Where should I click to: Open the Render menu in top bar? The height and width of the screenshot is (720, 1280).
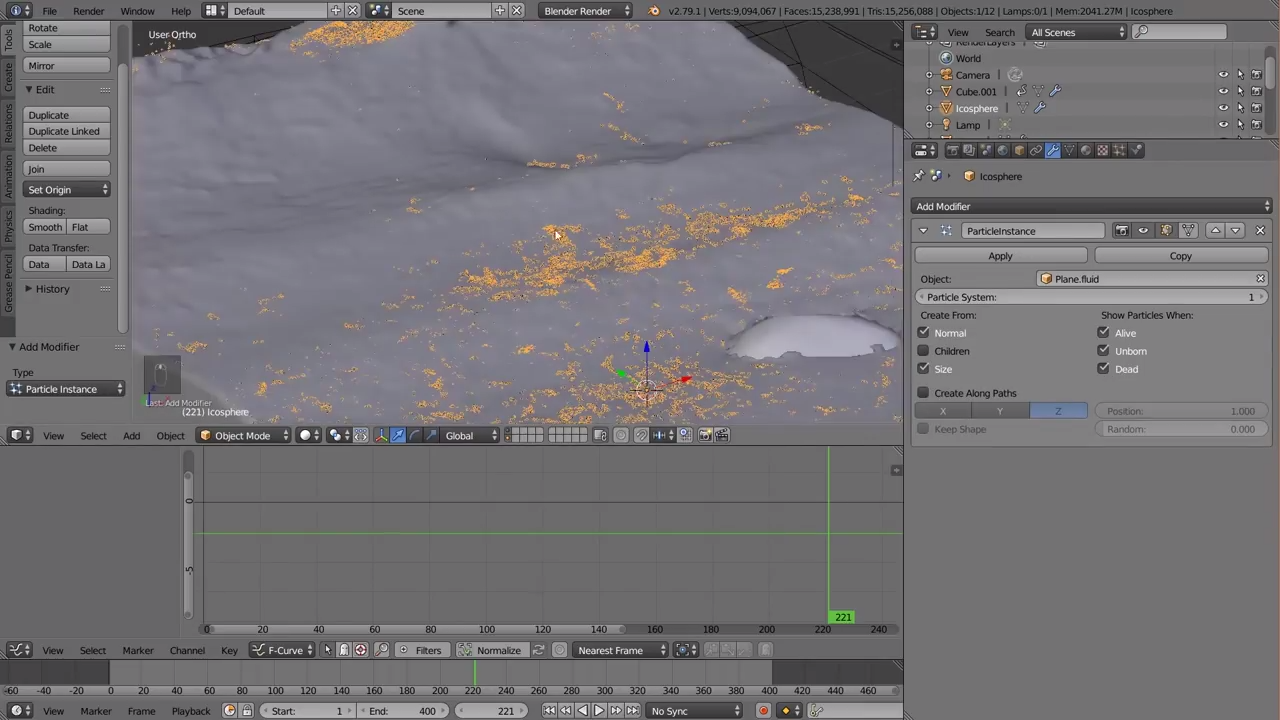point(88,11)
